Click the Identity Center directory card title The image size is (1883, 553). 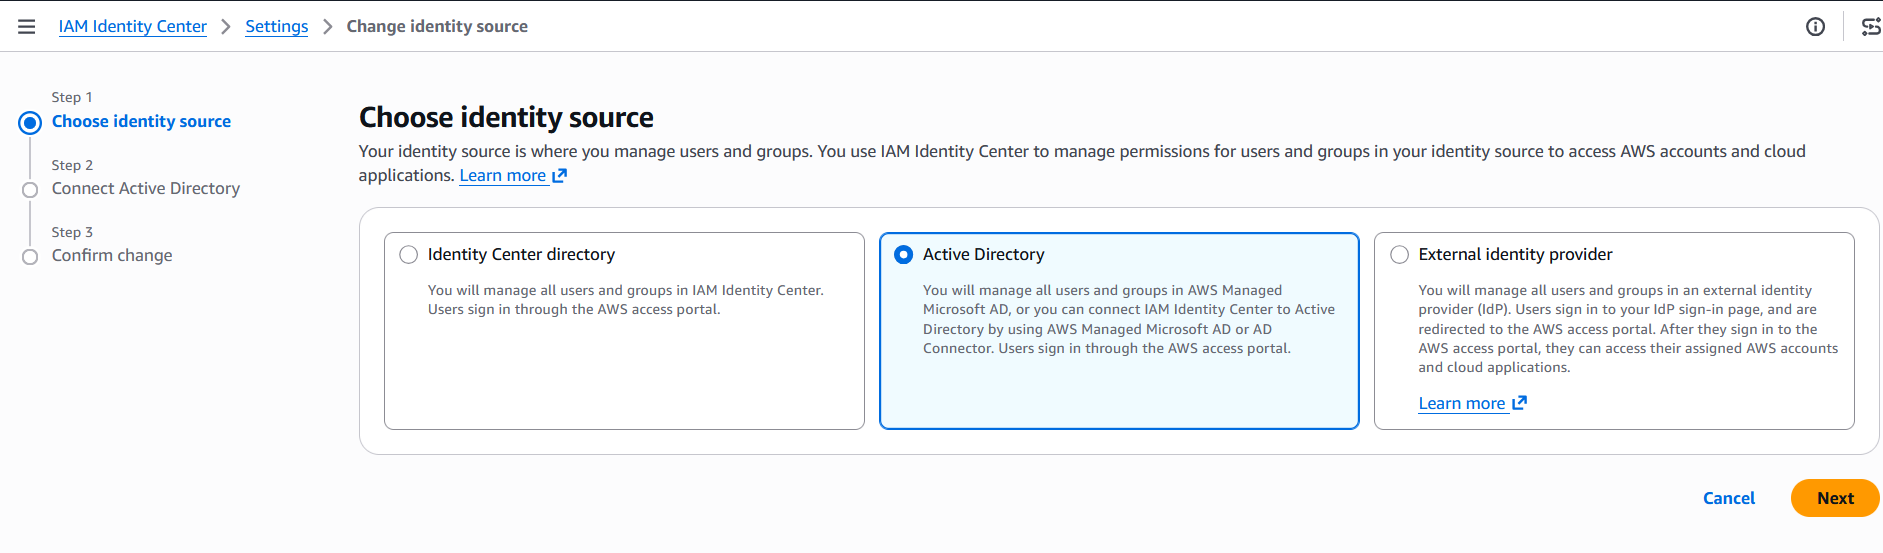(x=521, y=255)
